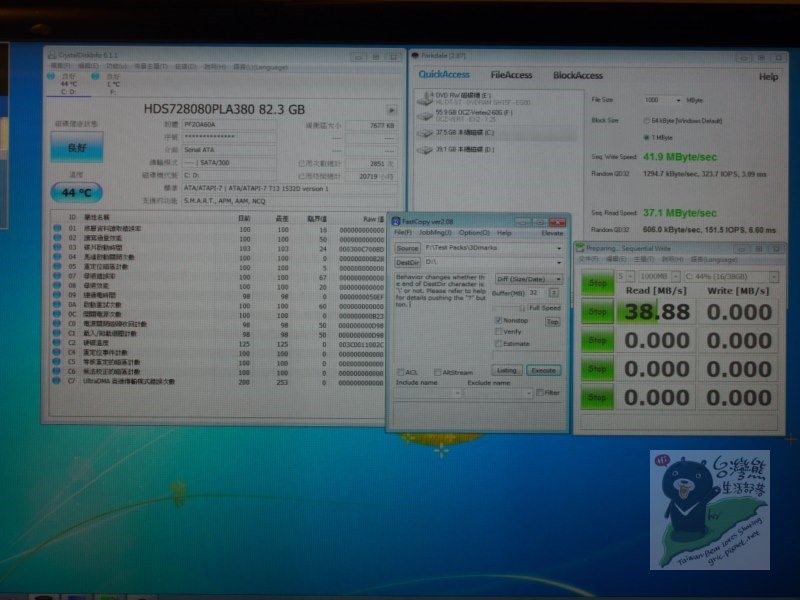Image resolution: width=800 pixels, height=600 pixels.
Task: Select the 1 MByte block size radio
Action: [647, 137]
